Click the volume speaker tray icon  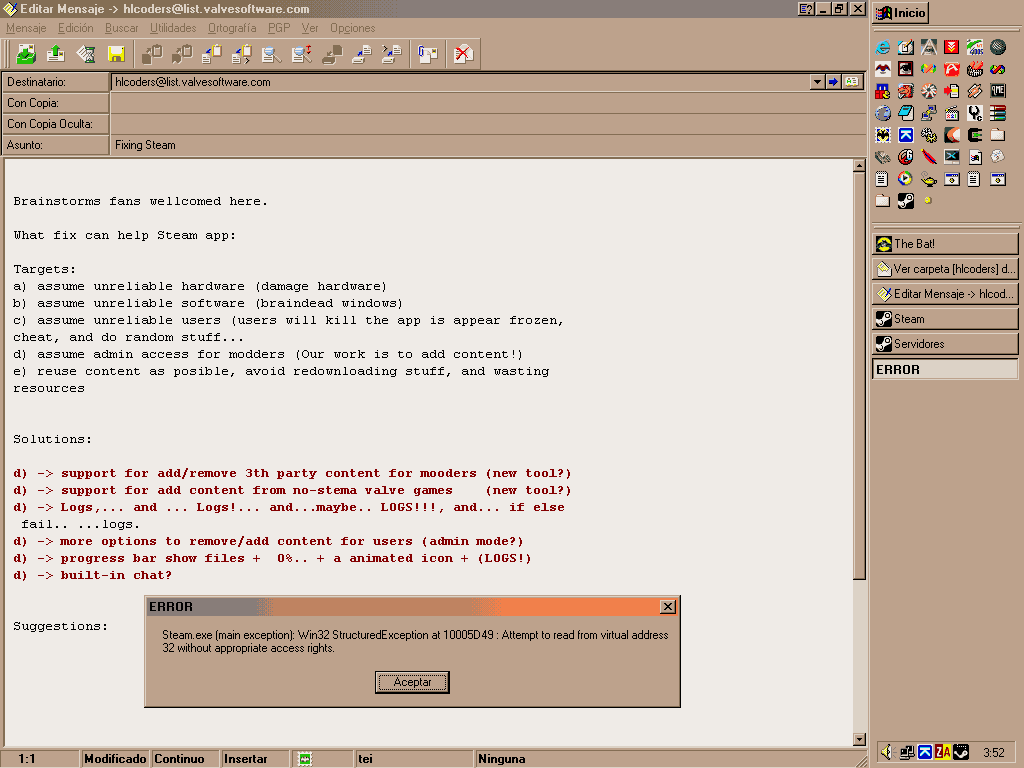click(x=886, y=752)
